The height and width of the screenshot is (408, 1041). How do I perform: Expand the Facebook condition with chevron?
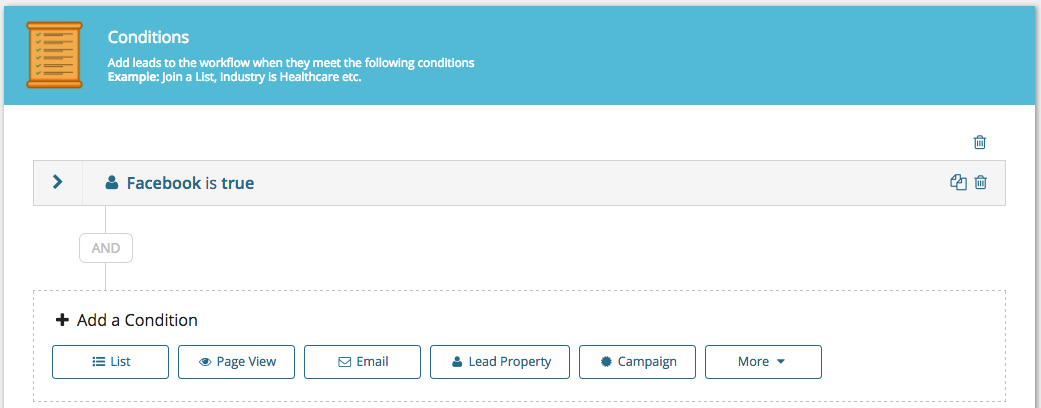tap(58, 182)
